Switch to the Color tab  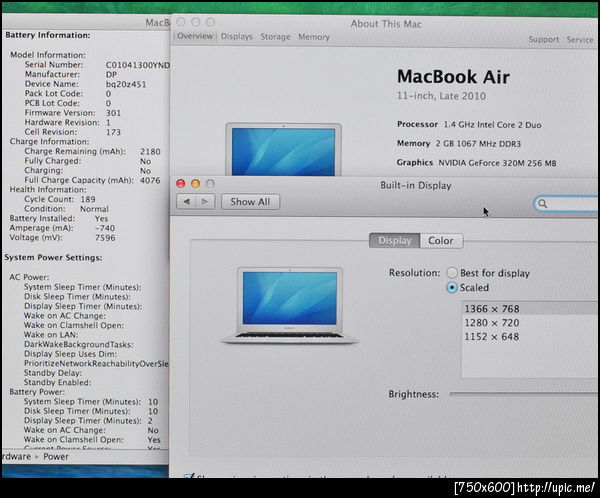(x=441, y=241)
